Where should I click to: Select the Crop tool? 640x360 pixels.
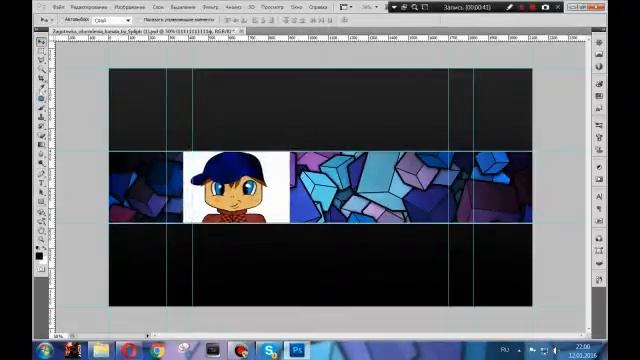point(41,78)
